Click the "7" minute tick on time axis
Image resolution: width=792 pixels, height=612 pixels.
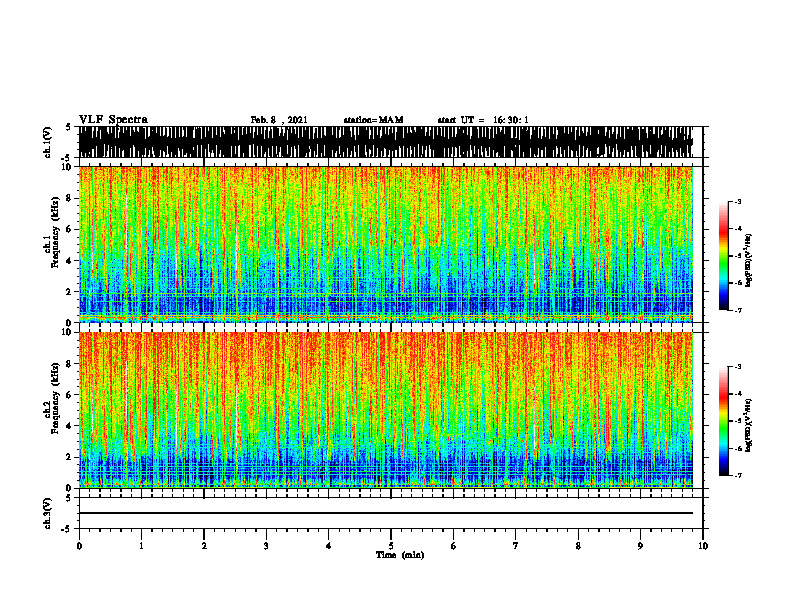coord(516,546)
